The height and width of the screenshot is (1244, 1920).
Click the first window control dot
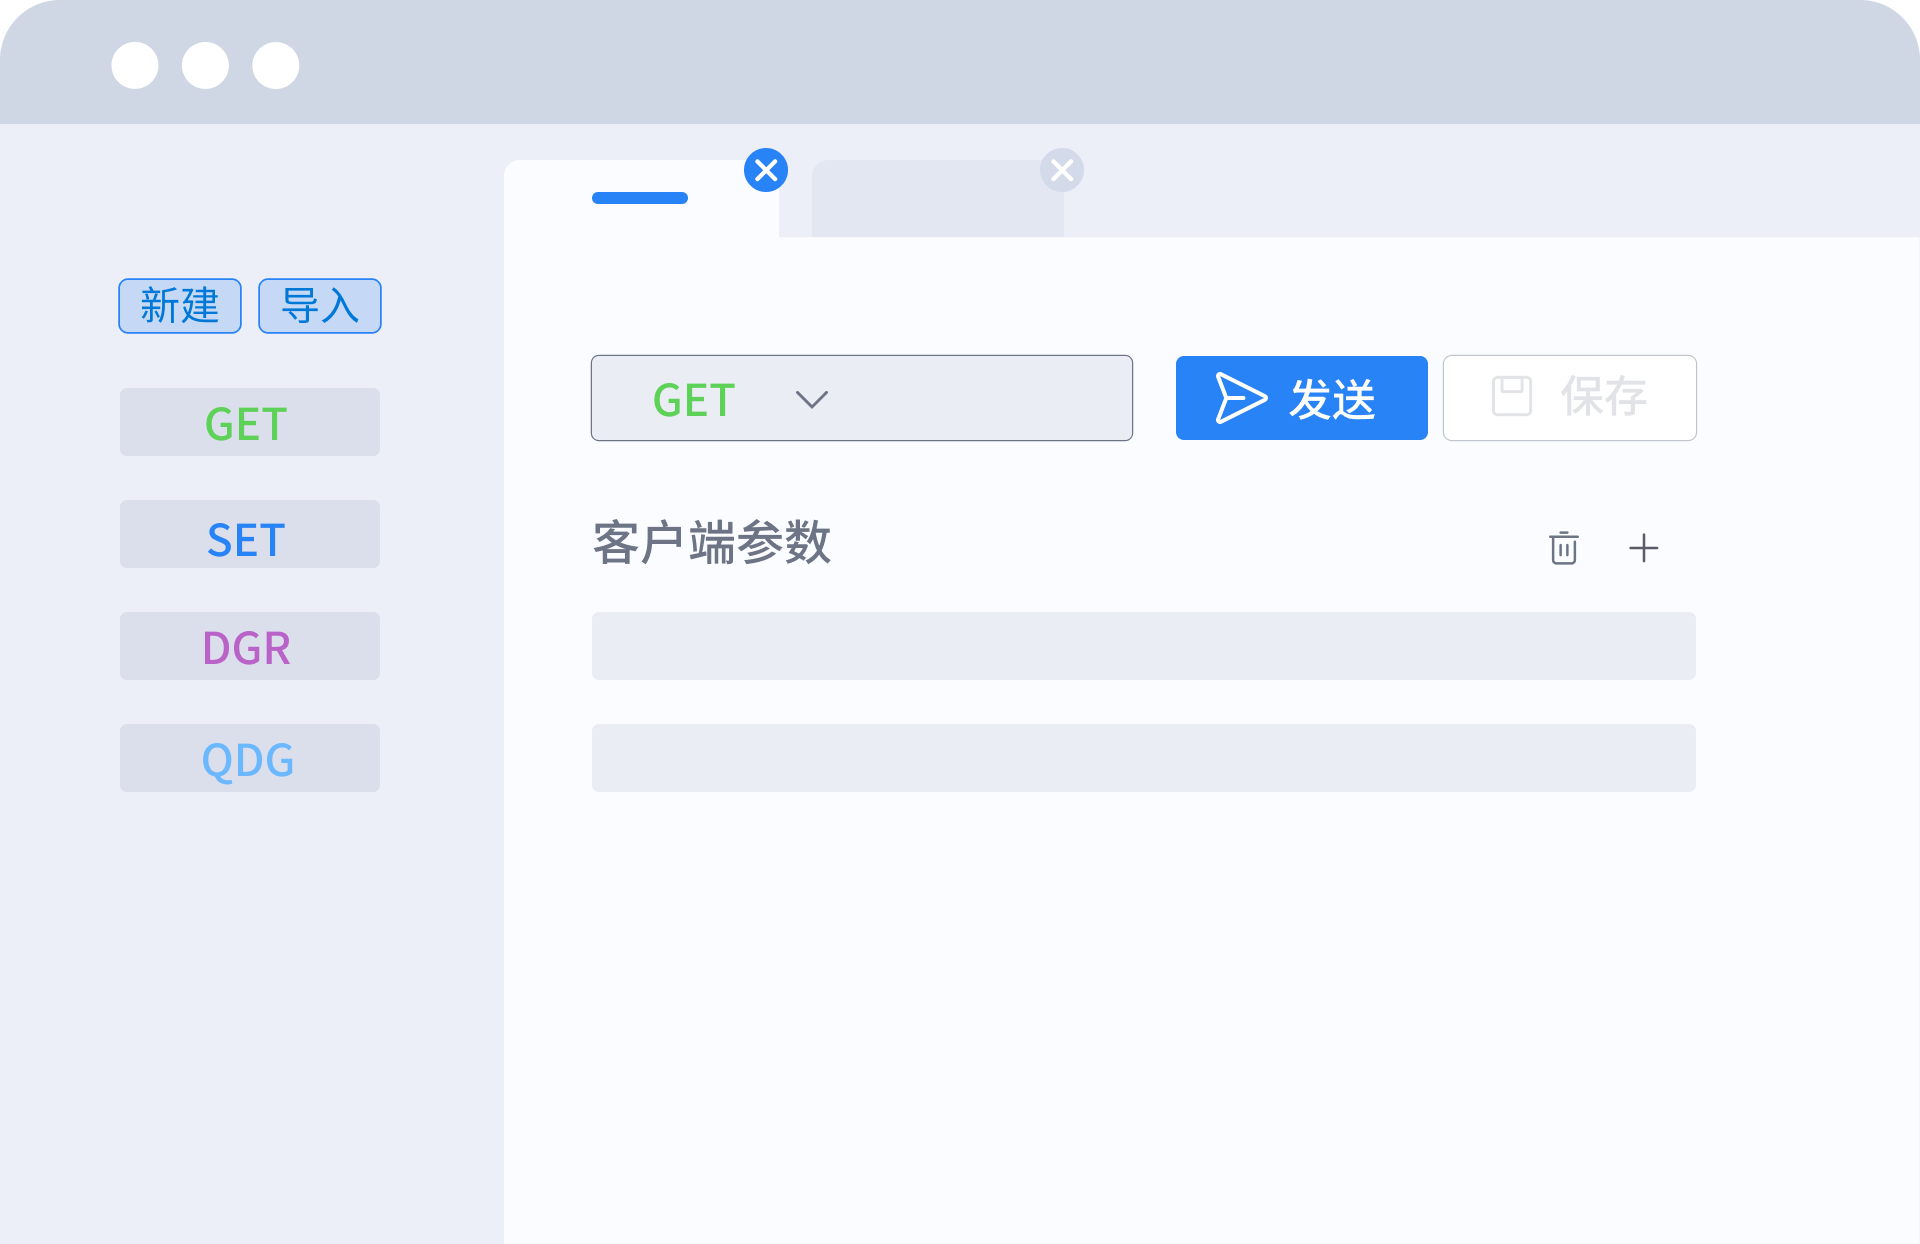click(x=135, y=66)
